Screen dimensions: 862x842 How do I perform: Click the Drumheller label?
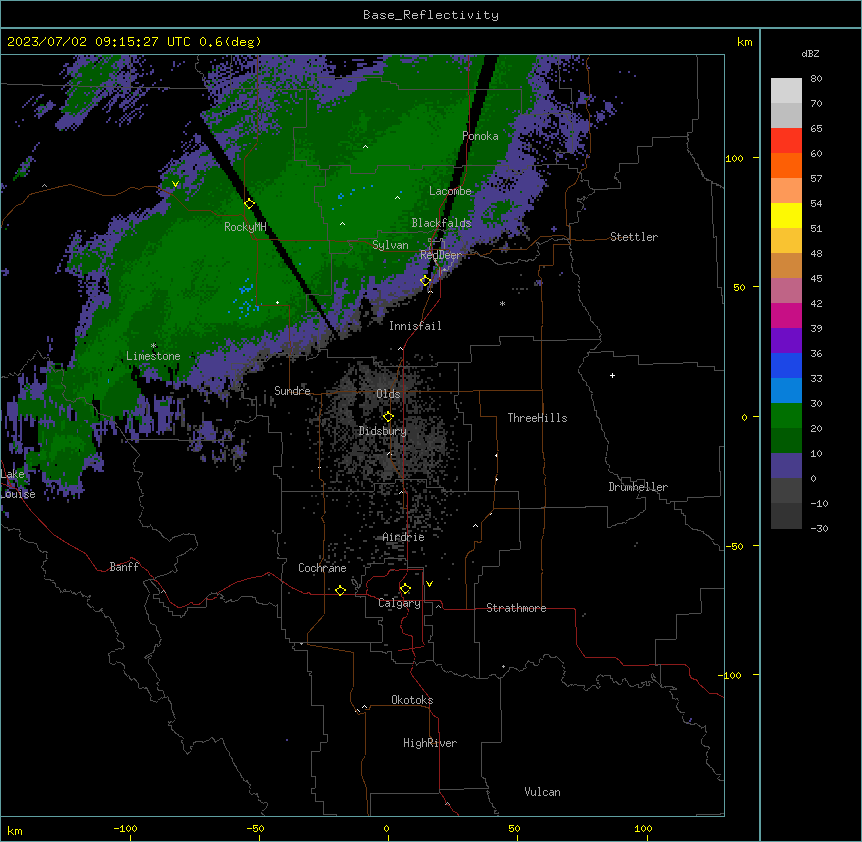(x=638, y=487)
